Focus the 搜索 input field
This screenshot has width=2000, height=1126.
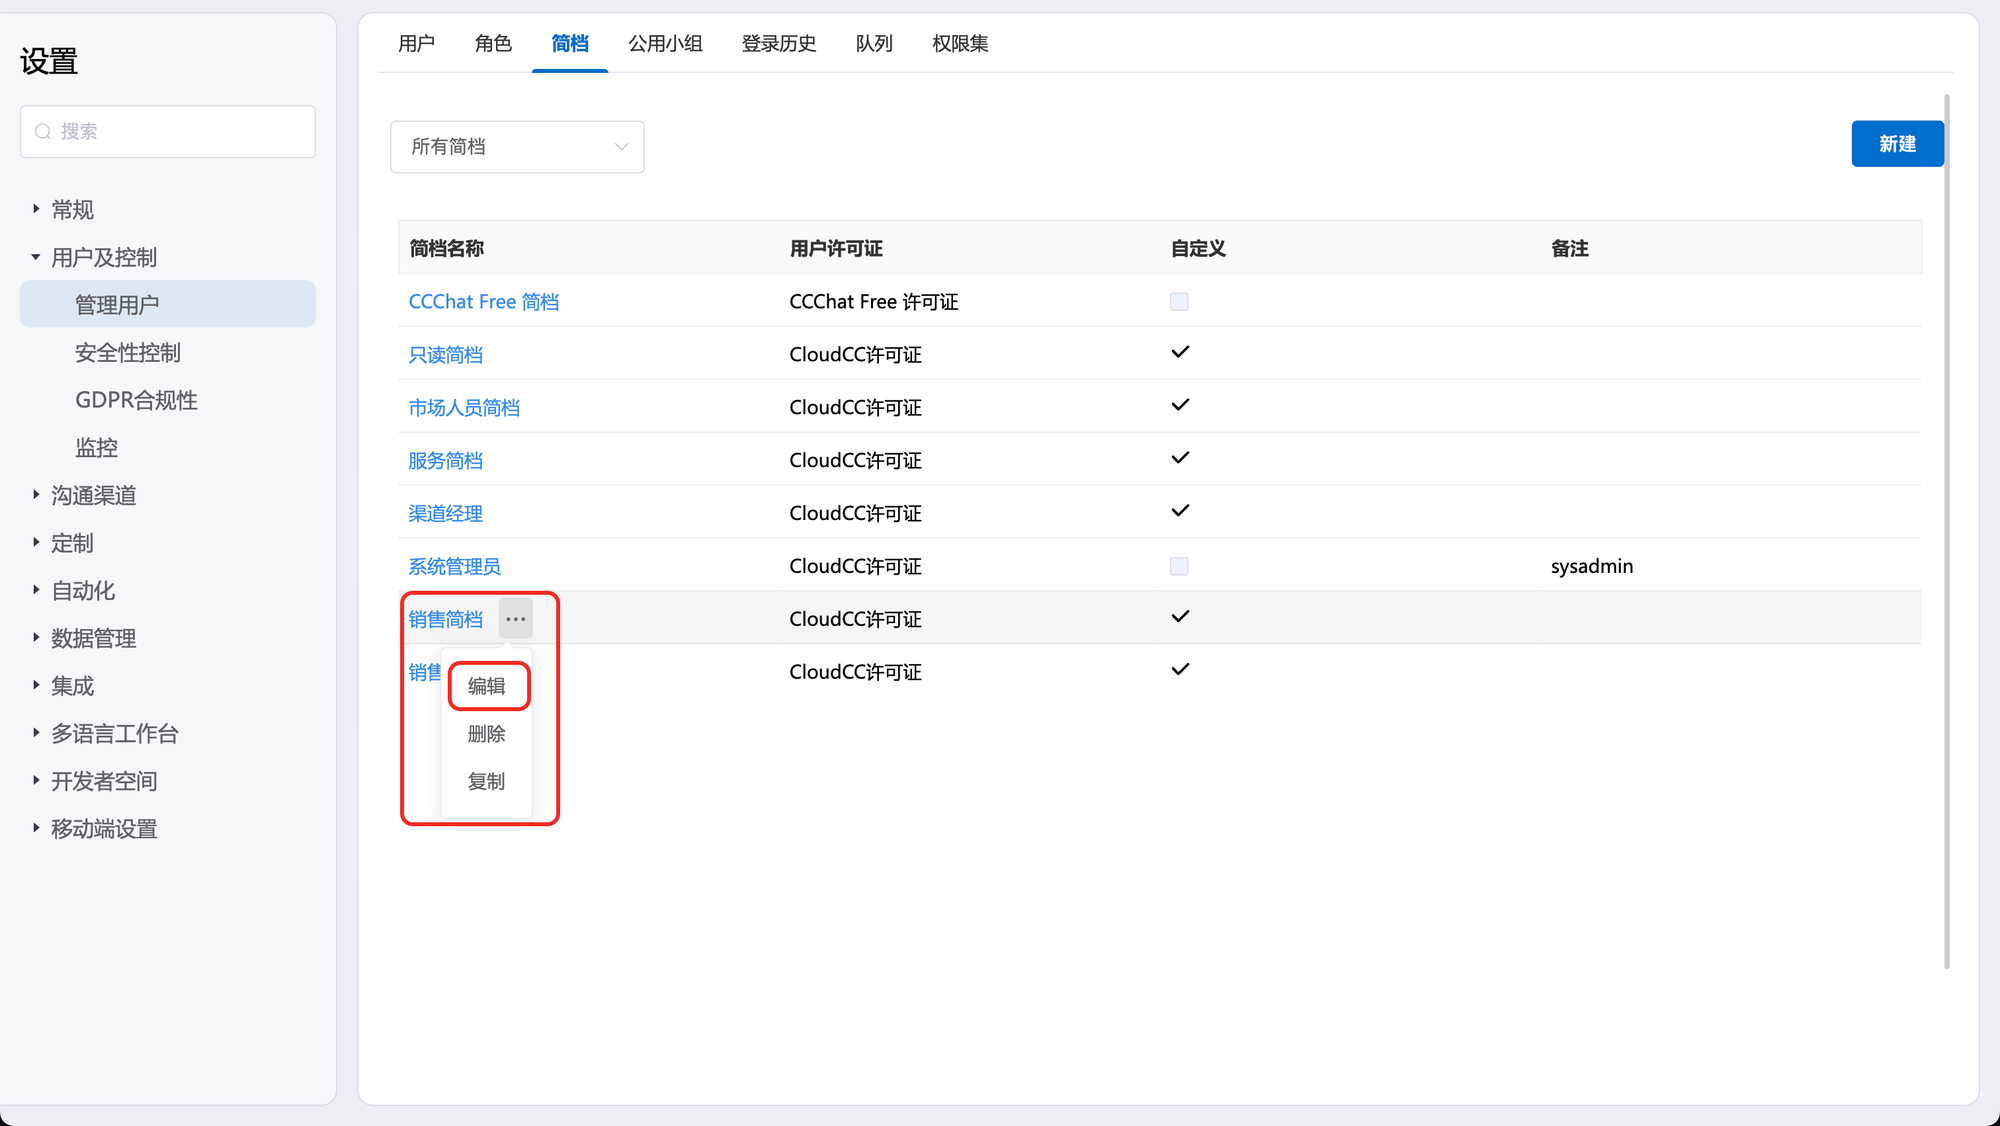(x=180, y=131)
